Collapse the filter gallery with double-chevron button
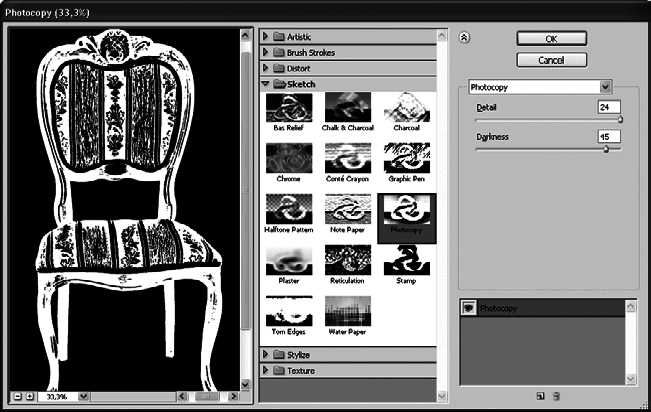This screenshot has width=651, height=412. pyautogui.click(x=464, y=38)
